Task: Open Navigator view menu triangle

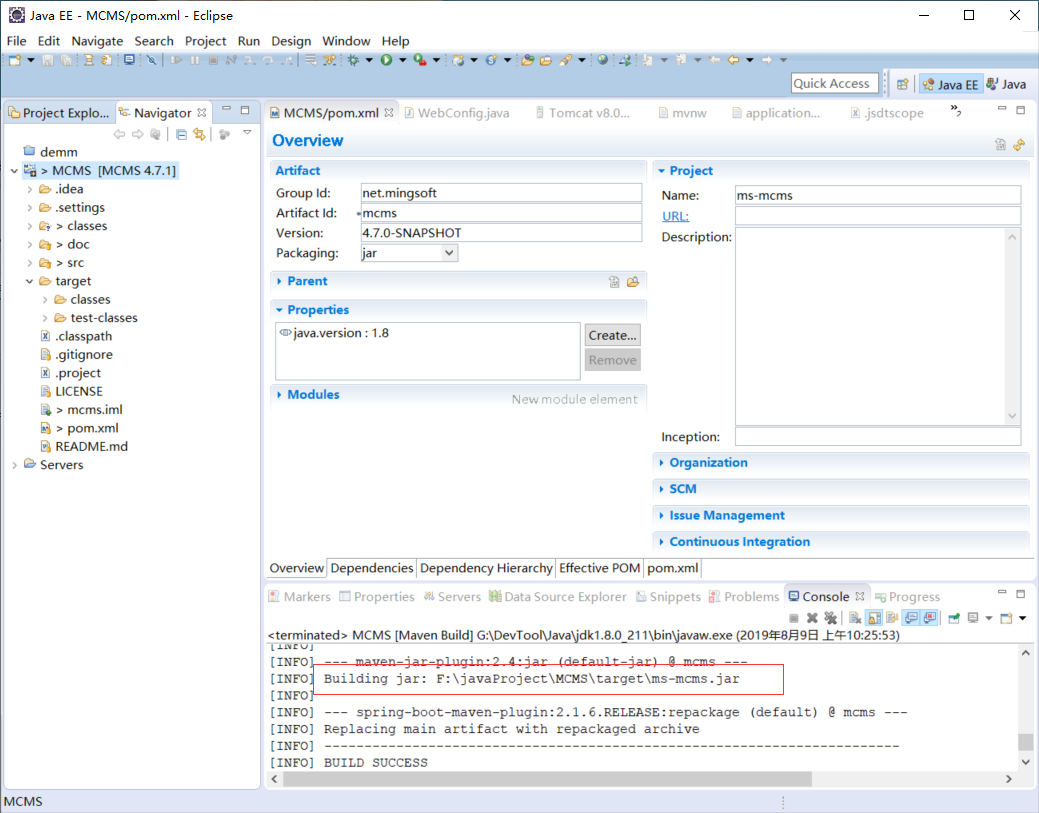Action: click(x=247, y=133)
